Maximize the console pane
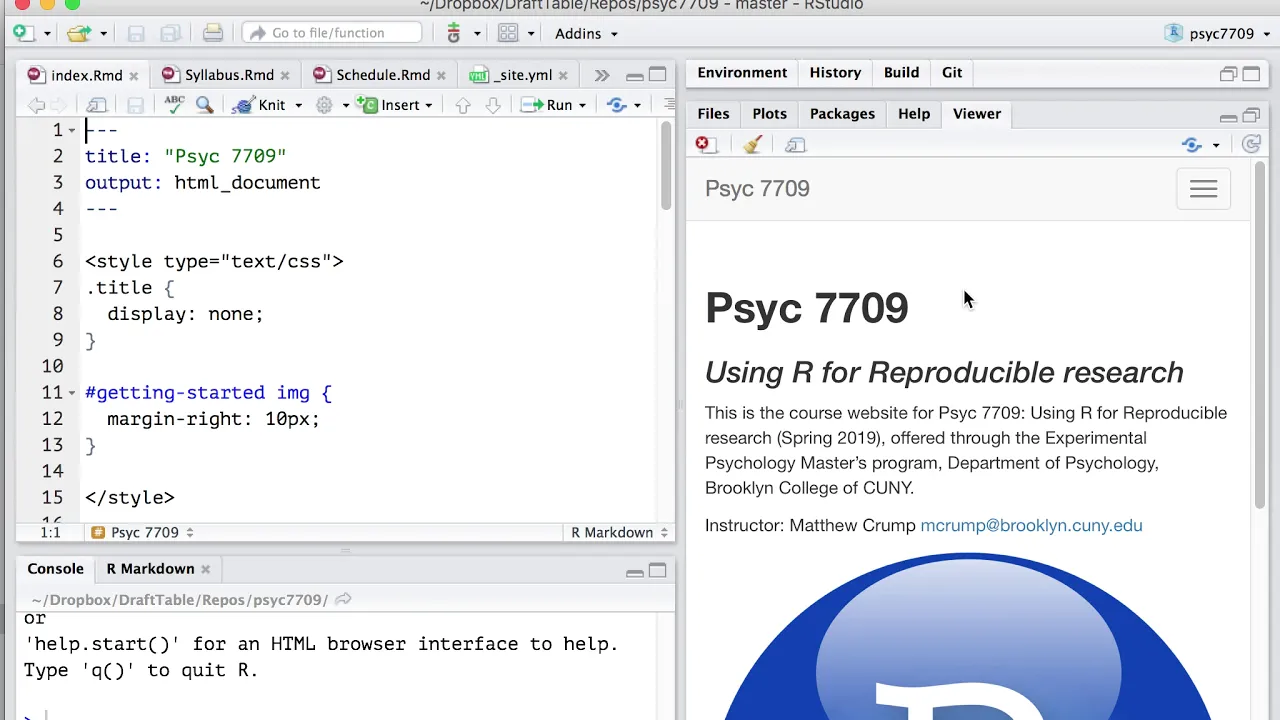 point(657,570)
